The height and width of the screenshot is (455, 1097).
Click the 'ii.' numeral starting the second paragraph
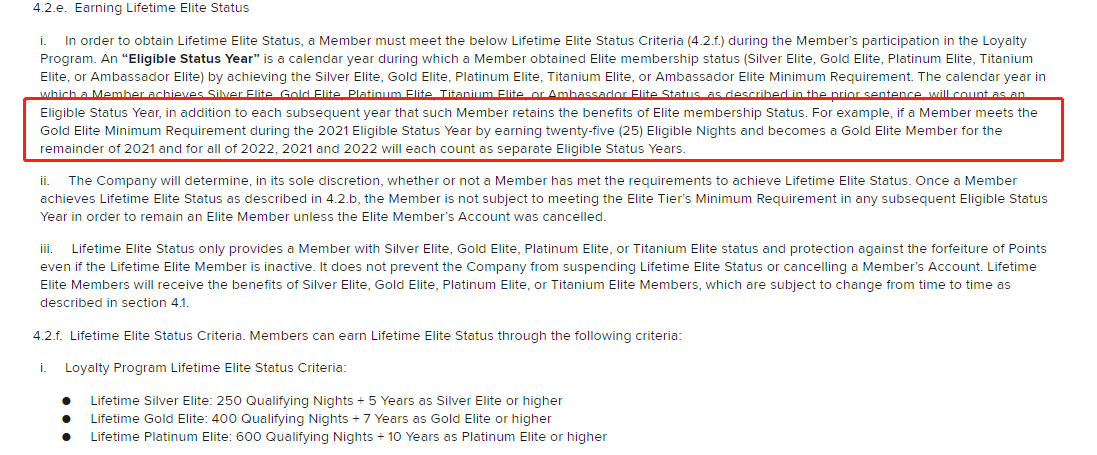click(x=45, y=181)
